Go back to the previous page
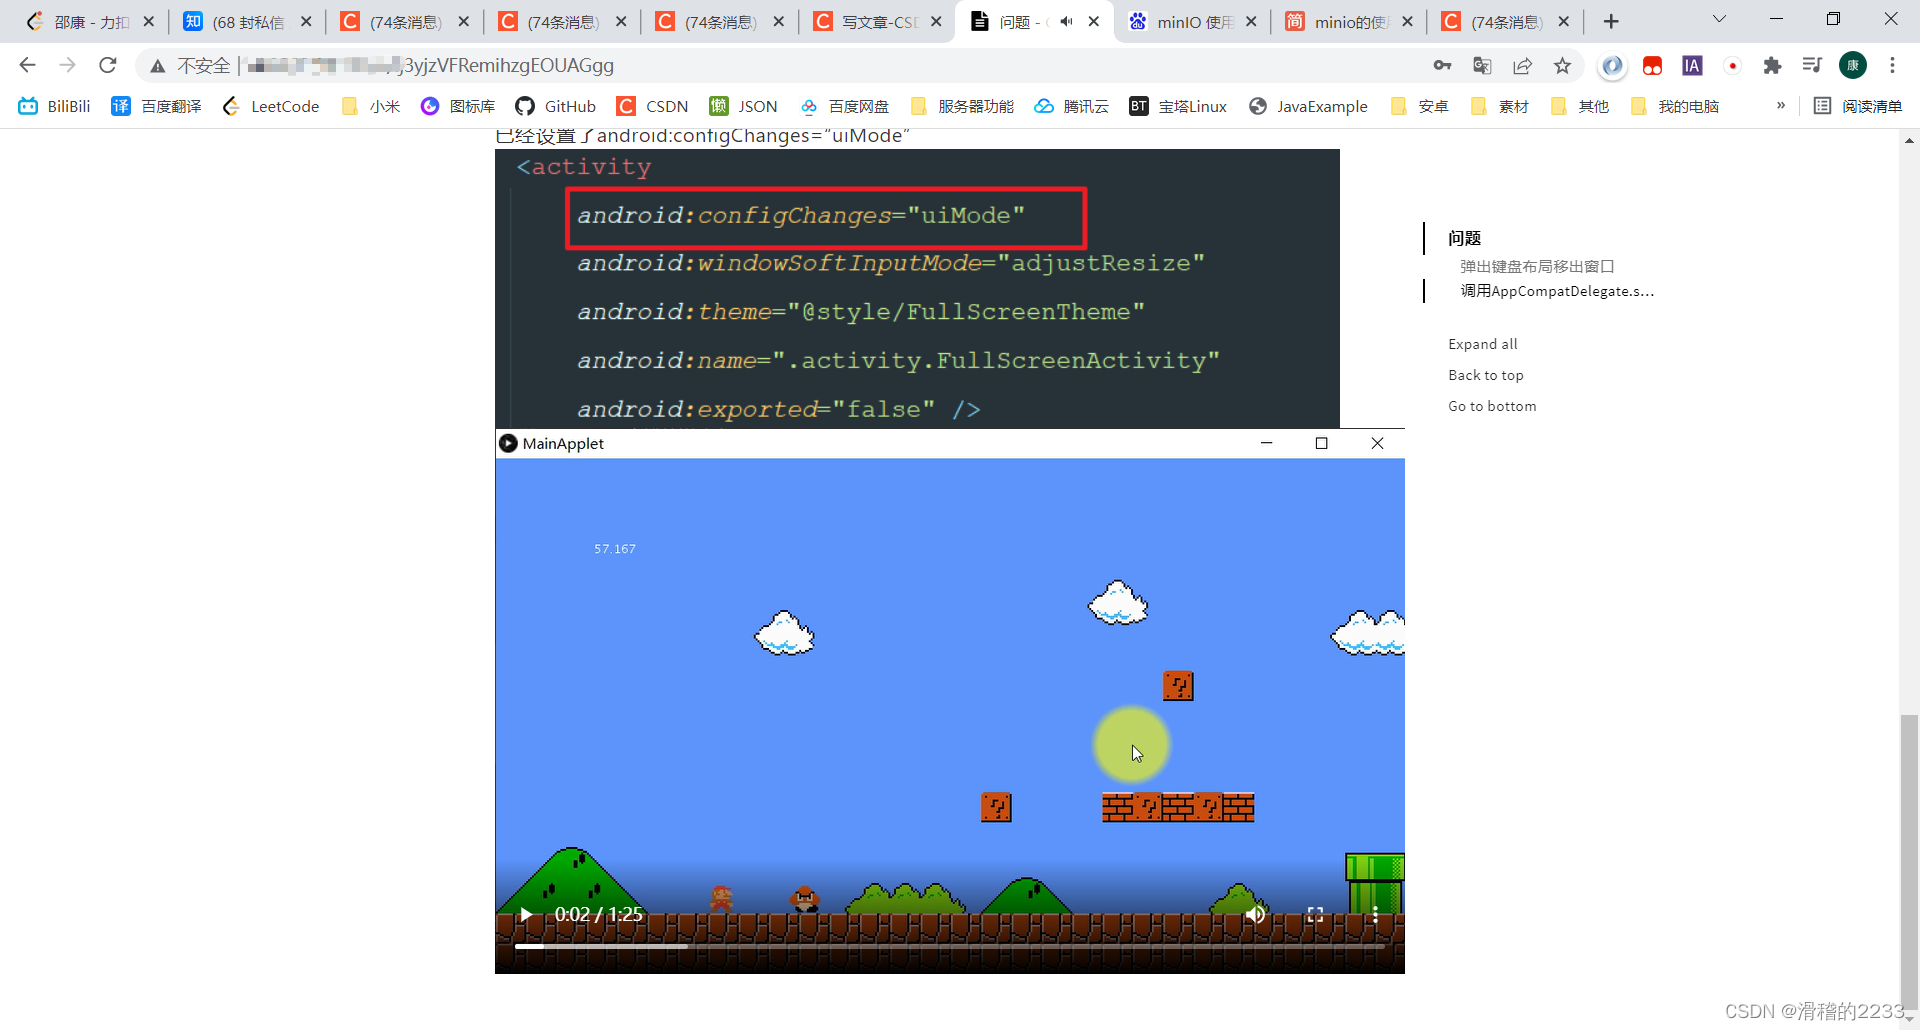Screen dimensions: 1920x1030 point(27,65)
